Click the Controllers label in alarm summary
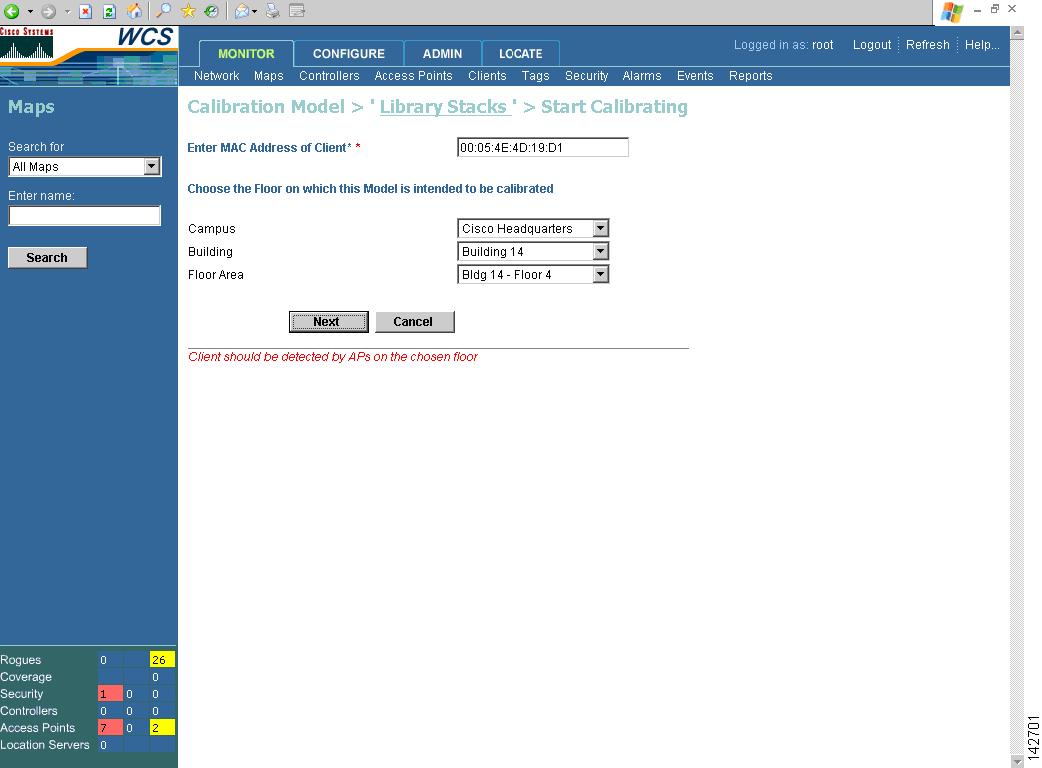The height and width of the screenshot is (768, 1042). [x=29, y=711]
